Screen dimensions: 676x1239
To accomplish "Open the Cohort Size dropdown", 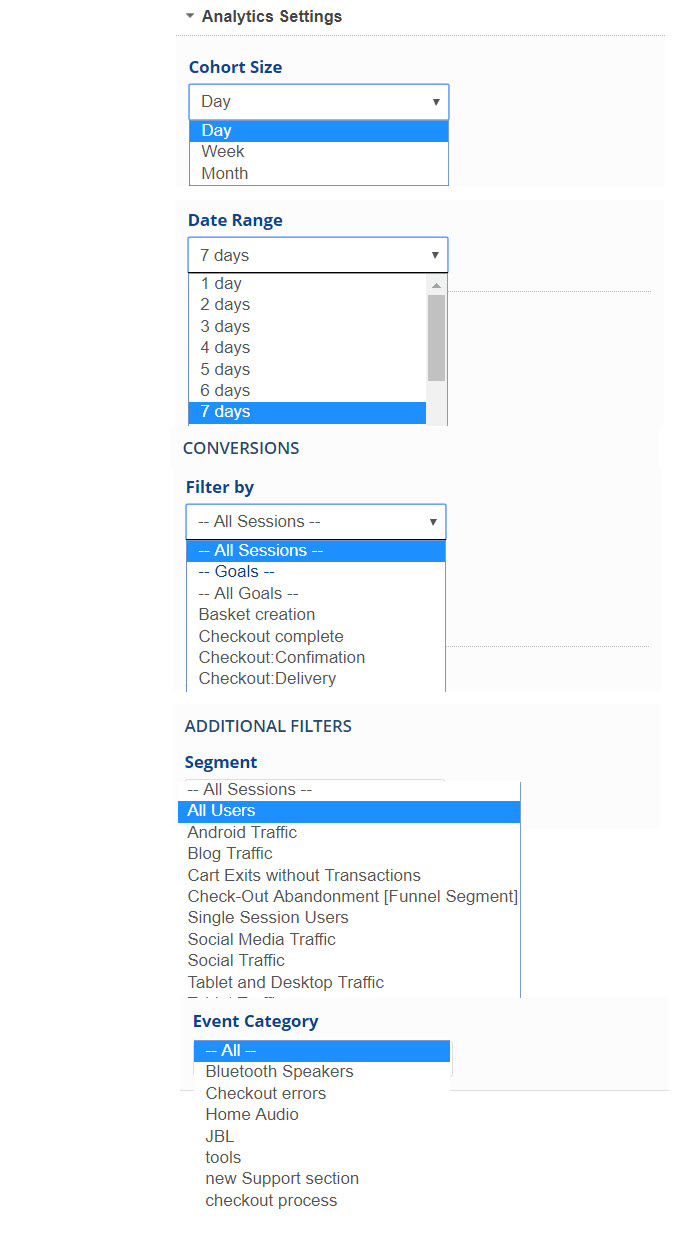I will [x=318, y=102].
